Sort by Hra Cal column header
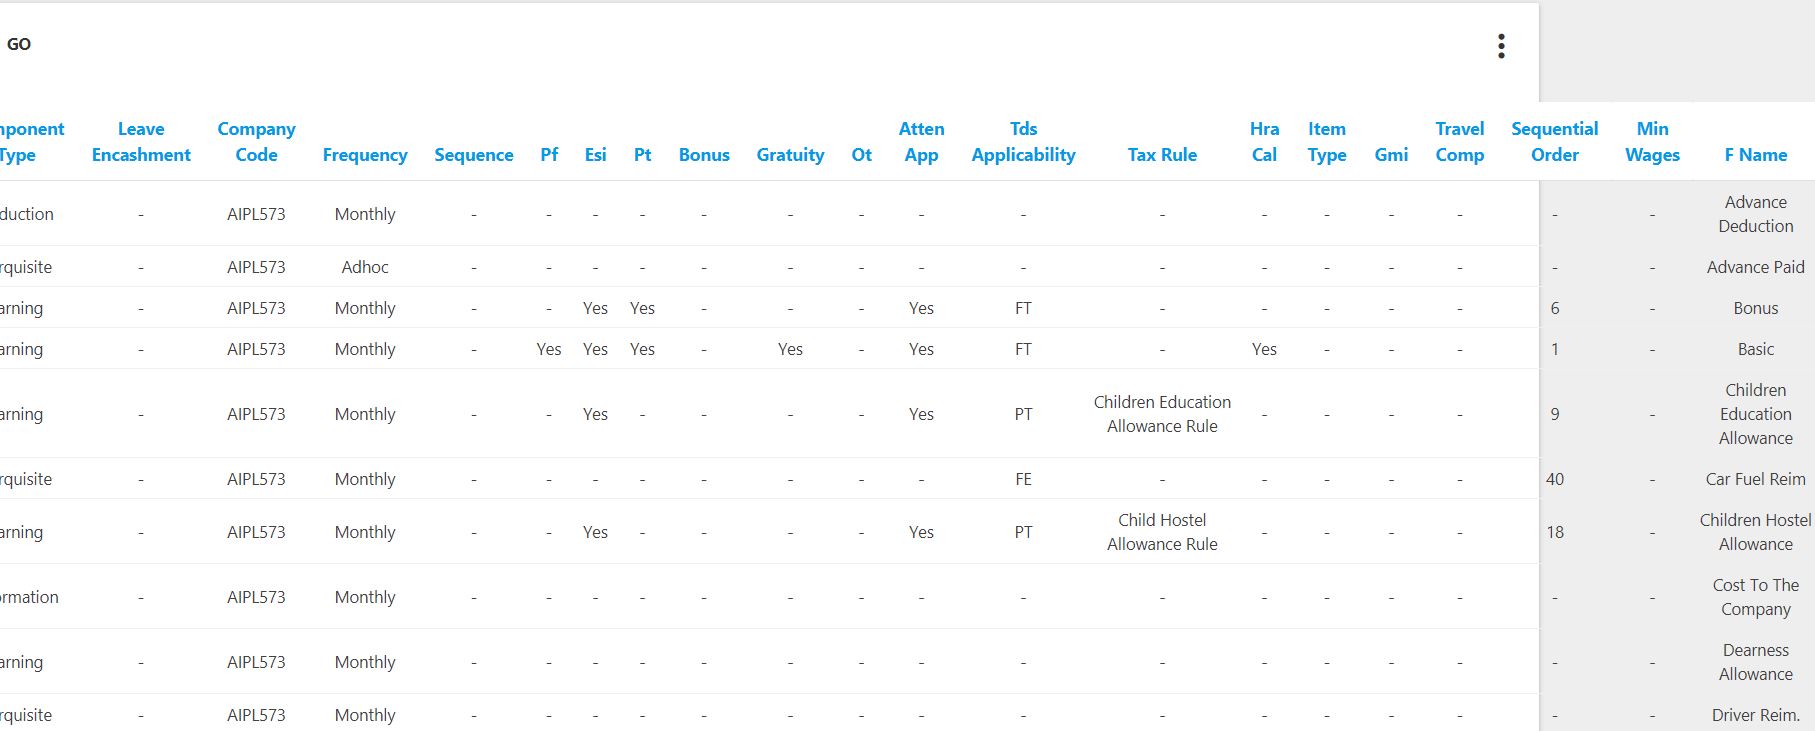Viewport: 1815px width, 731px height. (x=1264, y=142)
